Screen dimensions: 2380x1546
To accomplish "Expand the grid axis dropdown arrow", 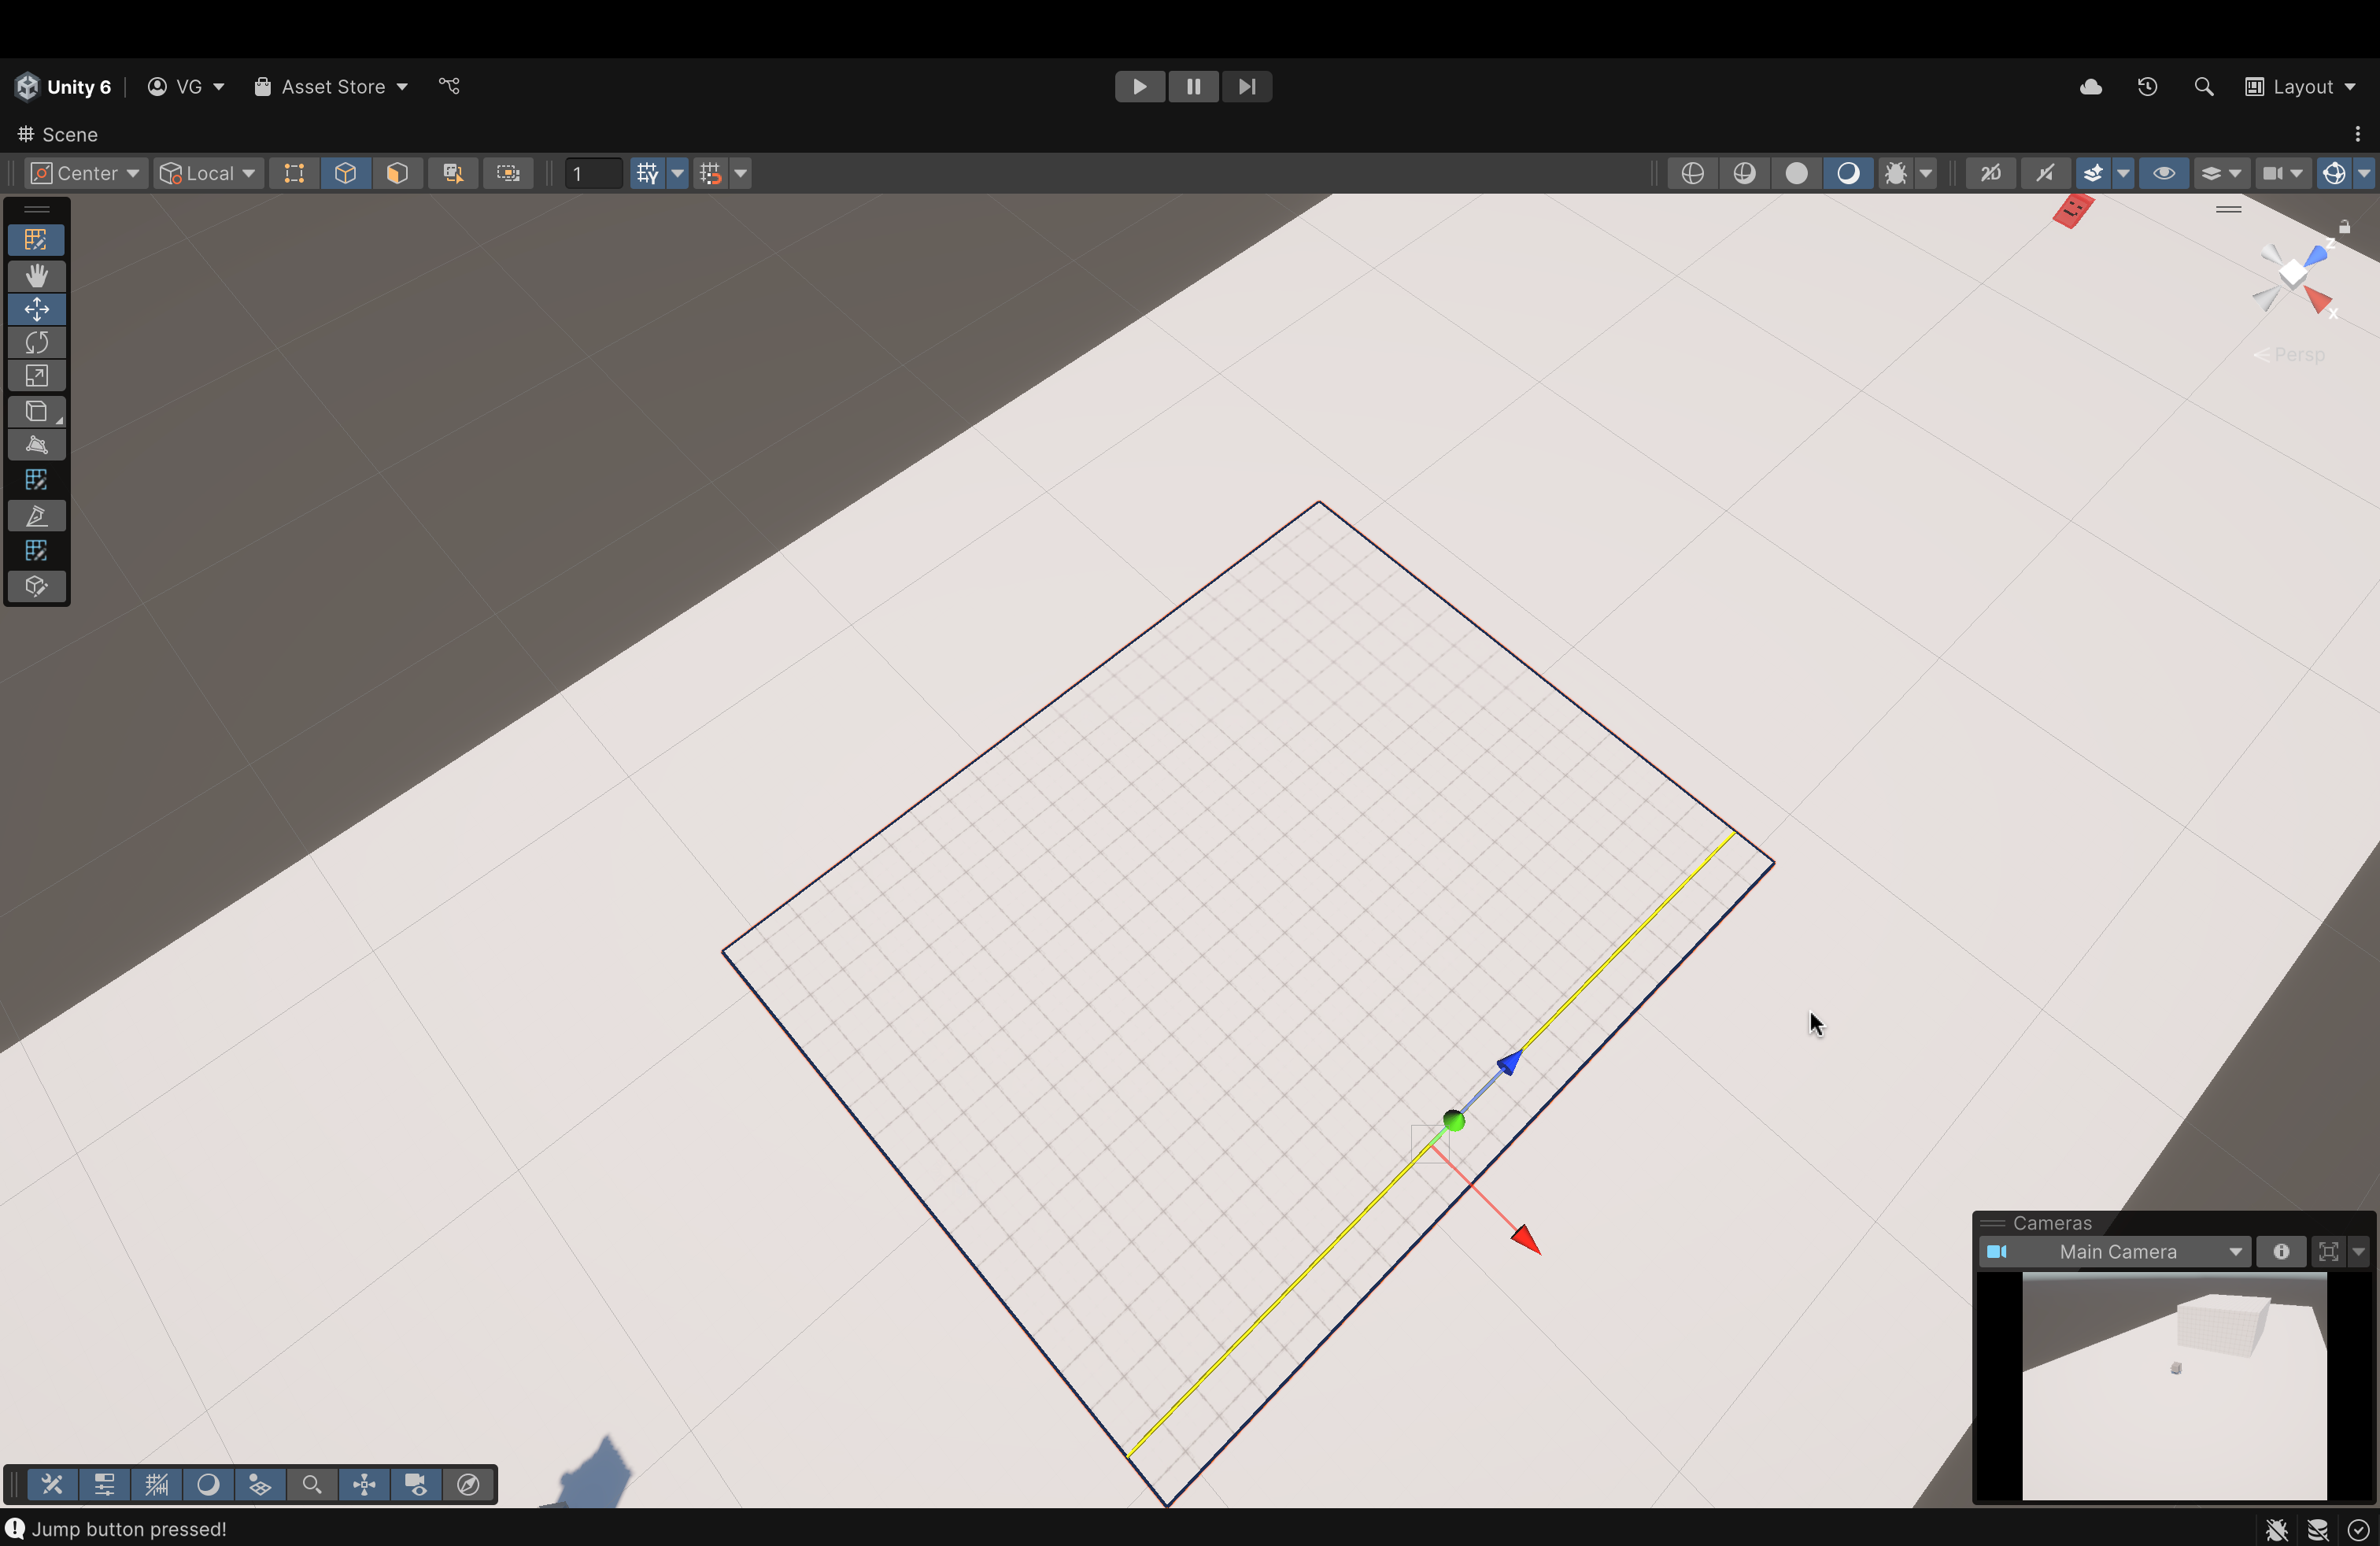I will [677, 173].
